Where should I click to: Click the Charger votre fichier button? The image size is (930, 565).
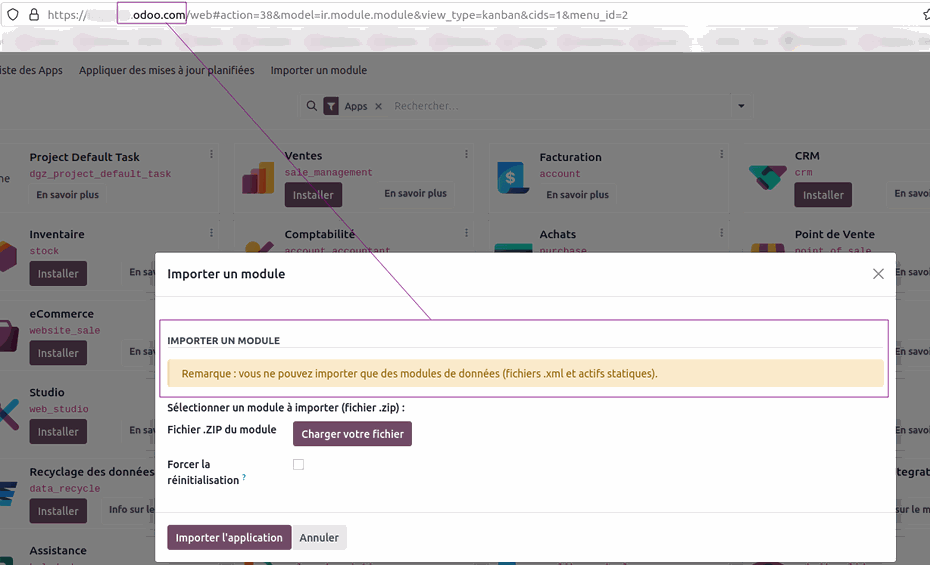[x=352, y=434]
